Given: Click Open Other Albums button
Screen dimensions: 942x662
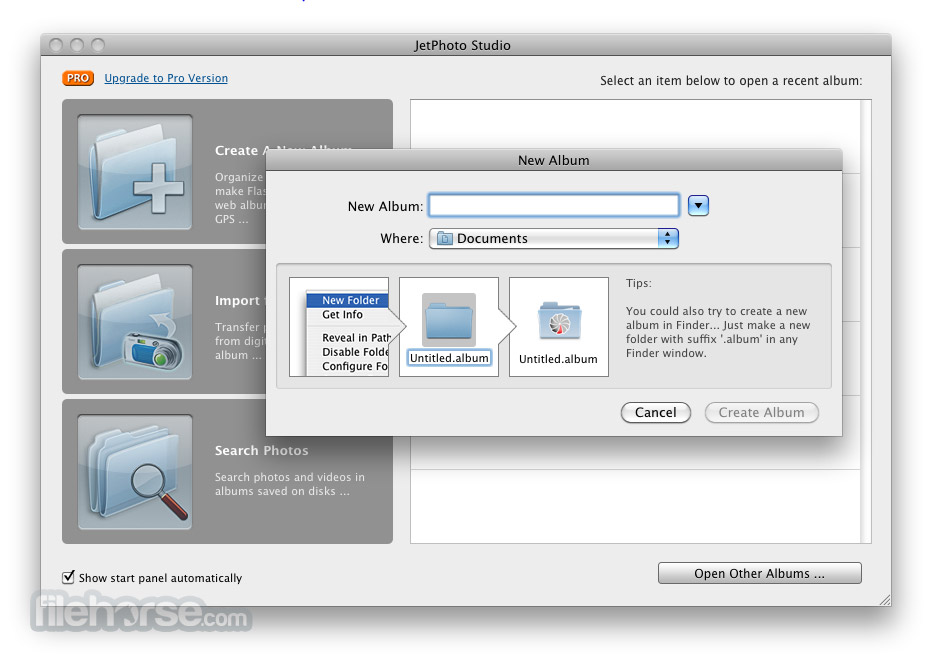Looking at the screenshot, I should pos(759,573).
